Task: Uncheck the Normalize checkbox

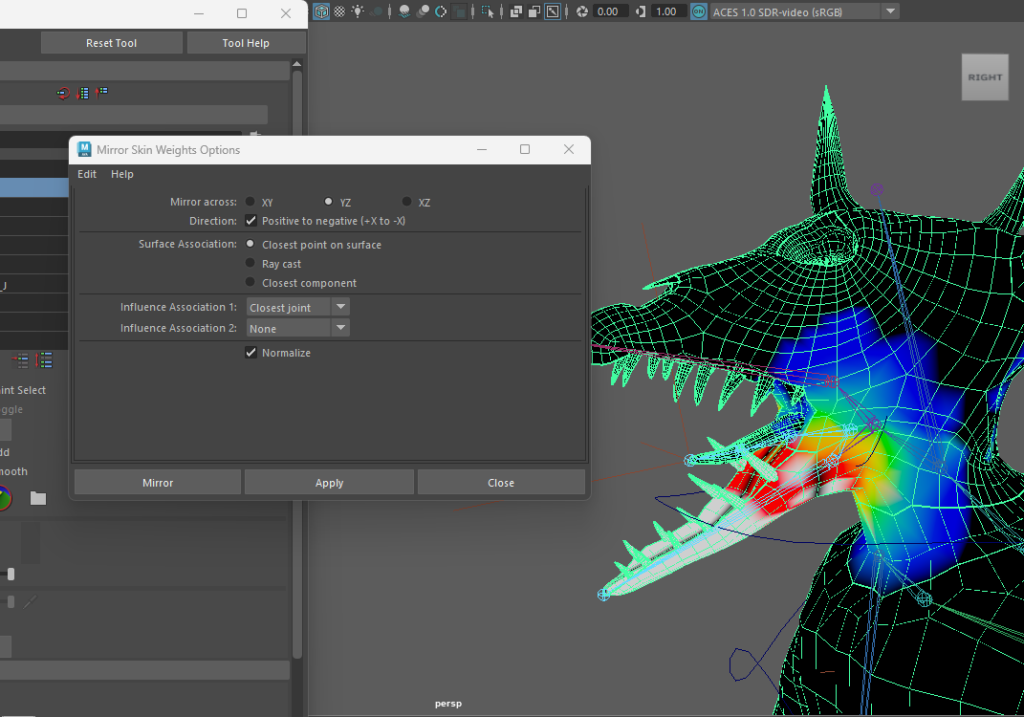Action: [x=251, y=353]
